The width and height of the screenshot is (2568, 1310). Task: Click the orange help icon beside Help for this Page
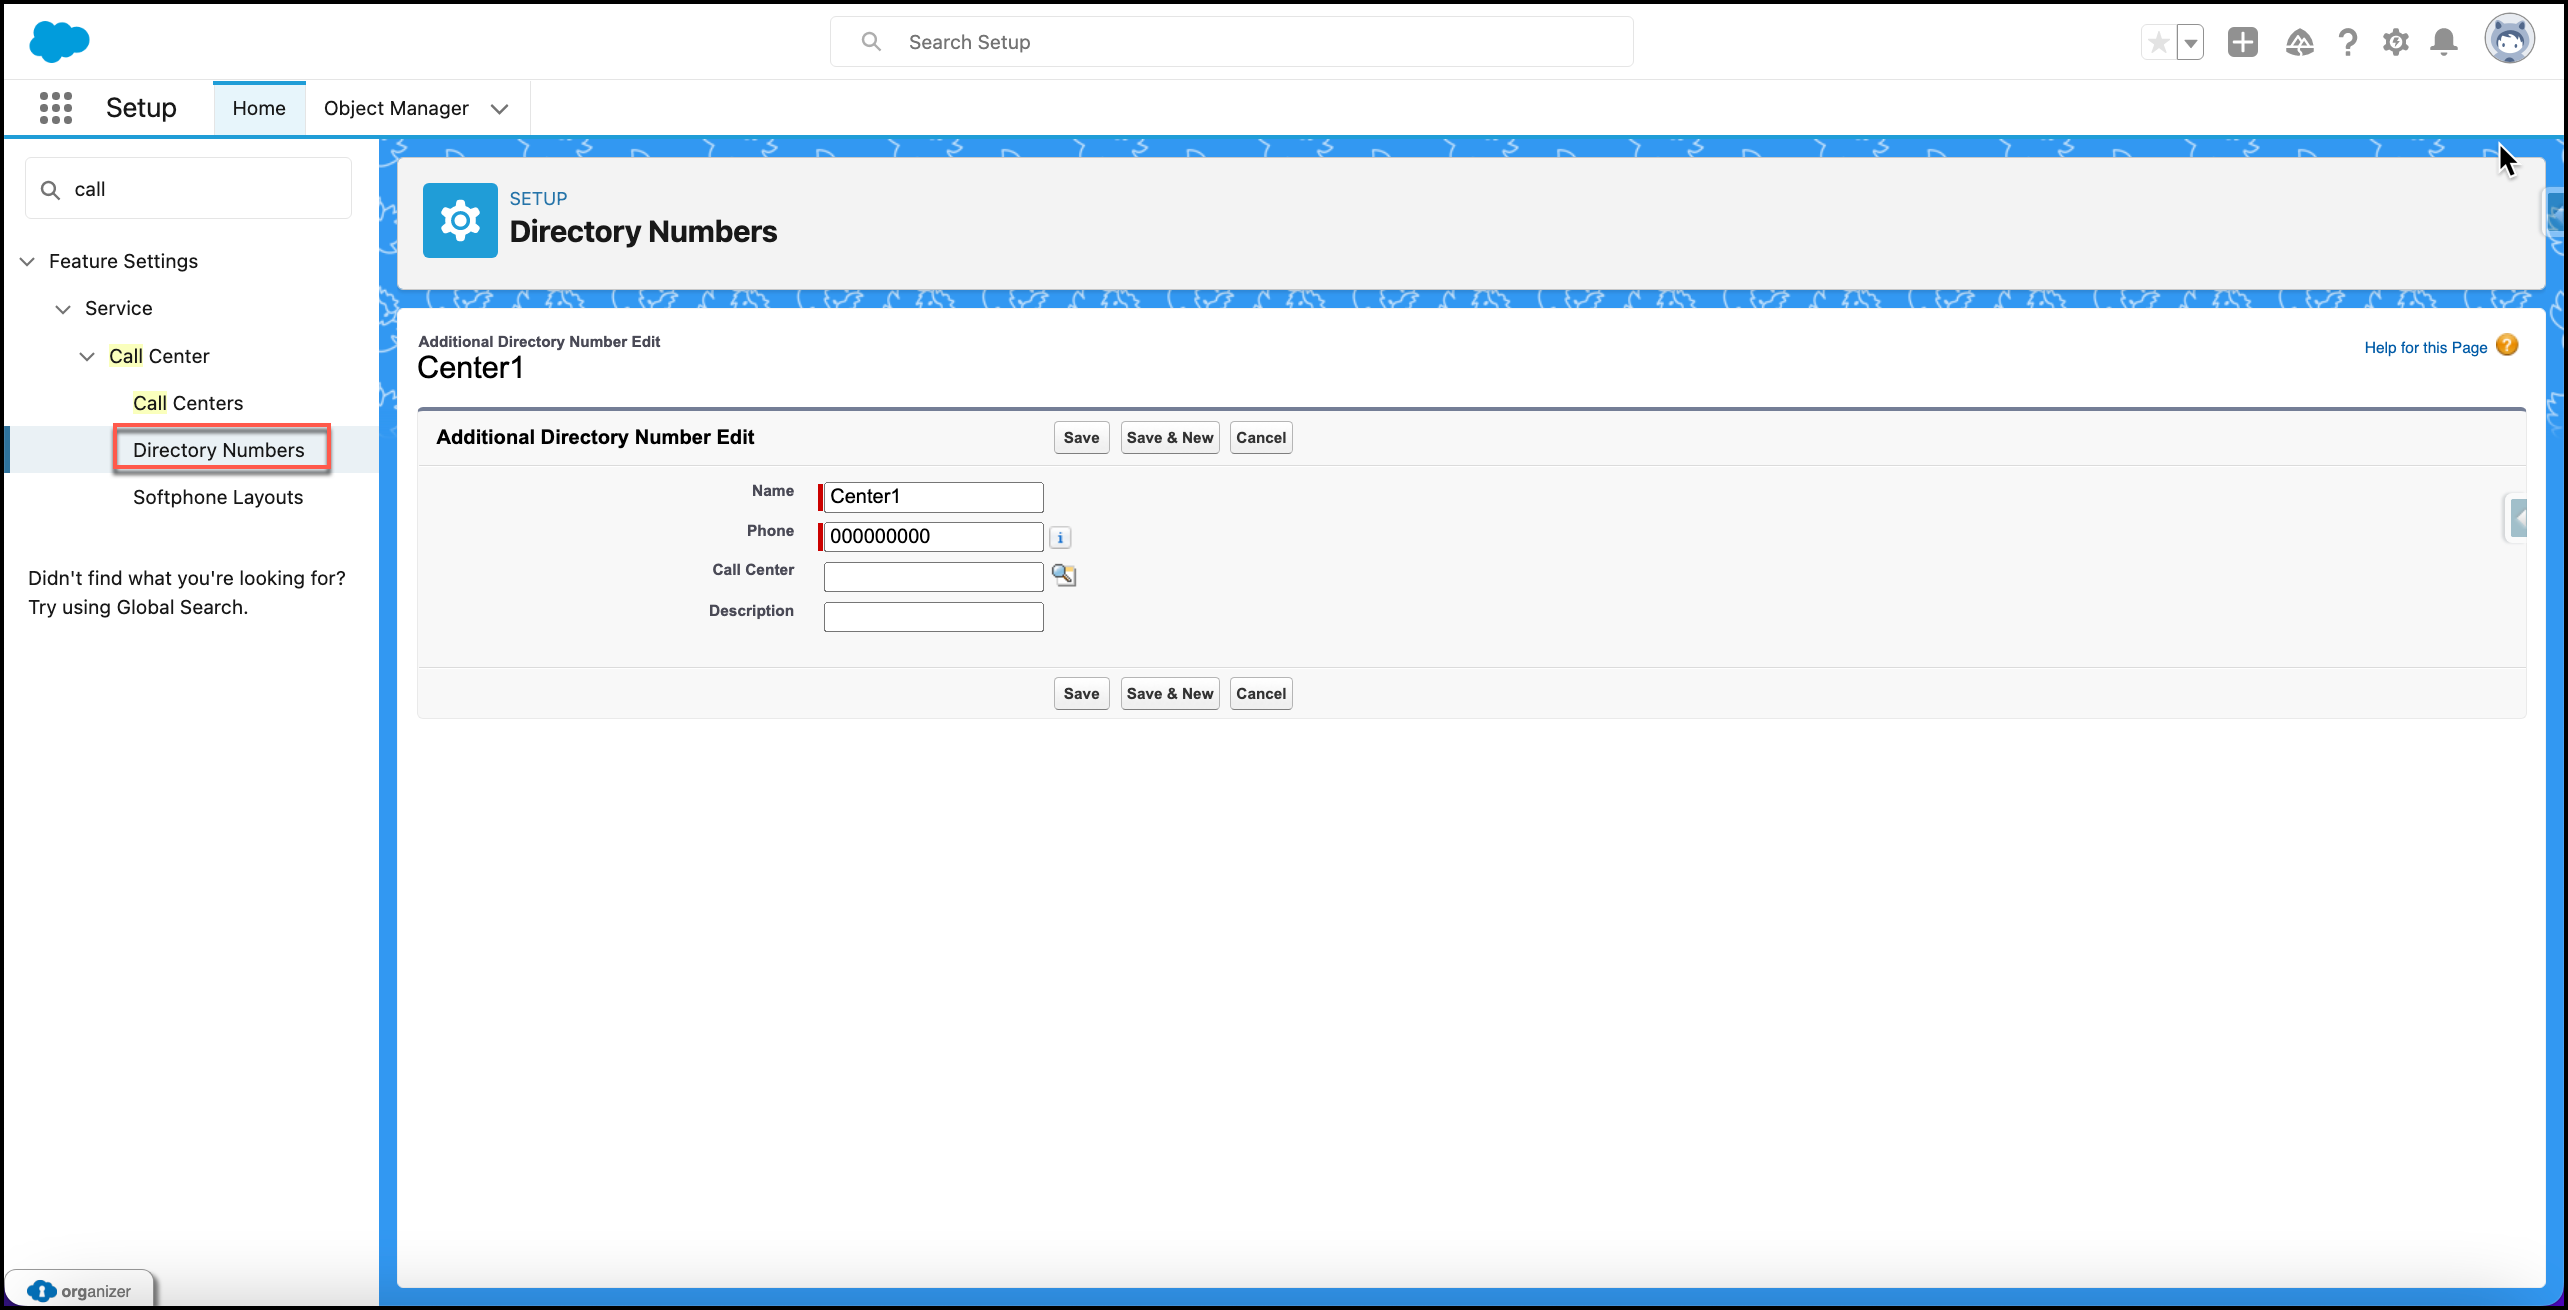coord(2507,346)
